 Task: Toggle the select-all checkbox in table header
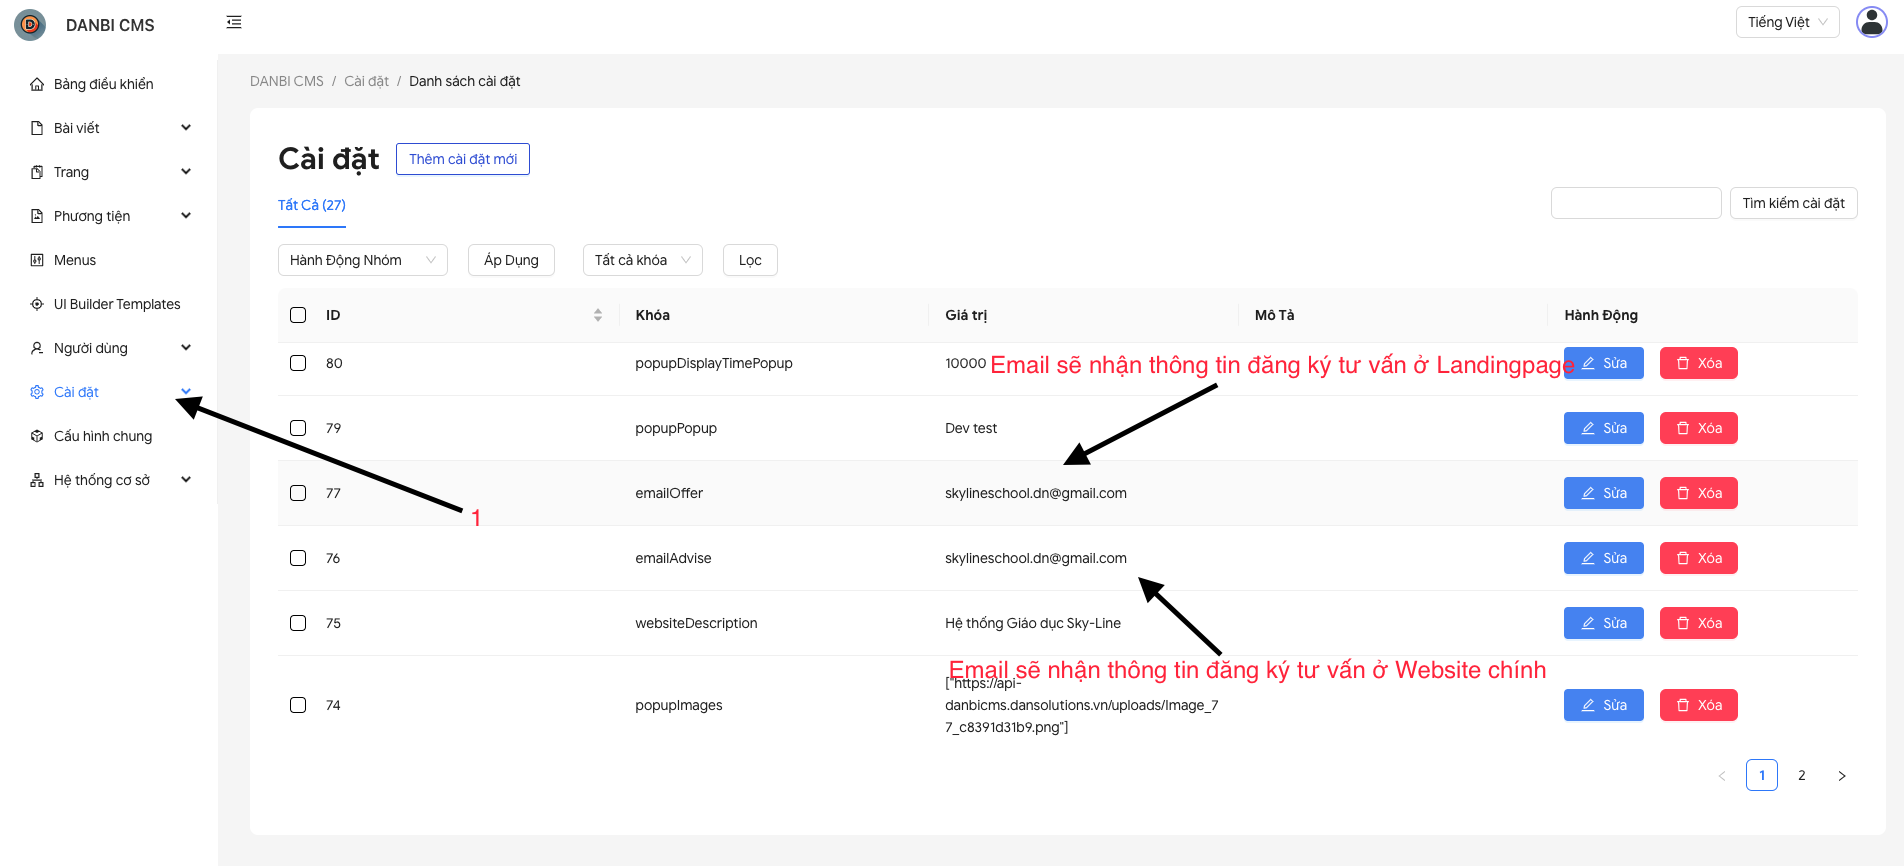tap(298, 315)
